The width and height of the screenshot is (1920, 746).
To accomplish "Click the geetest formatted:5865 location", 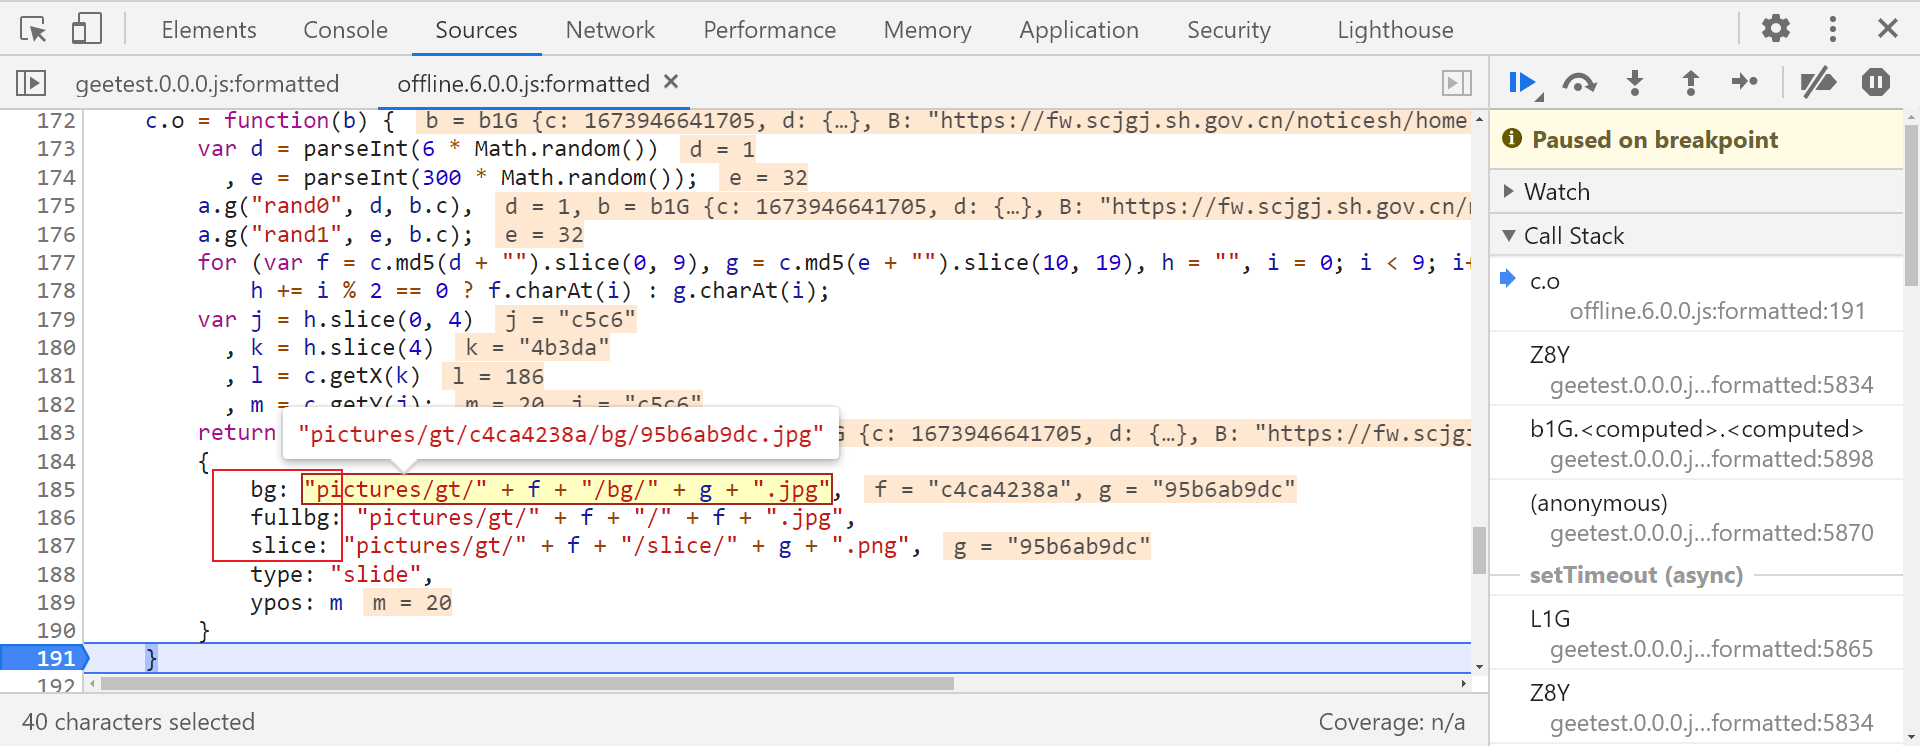I will [x=1711, y=649].
